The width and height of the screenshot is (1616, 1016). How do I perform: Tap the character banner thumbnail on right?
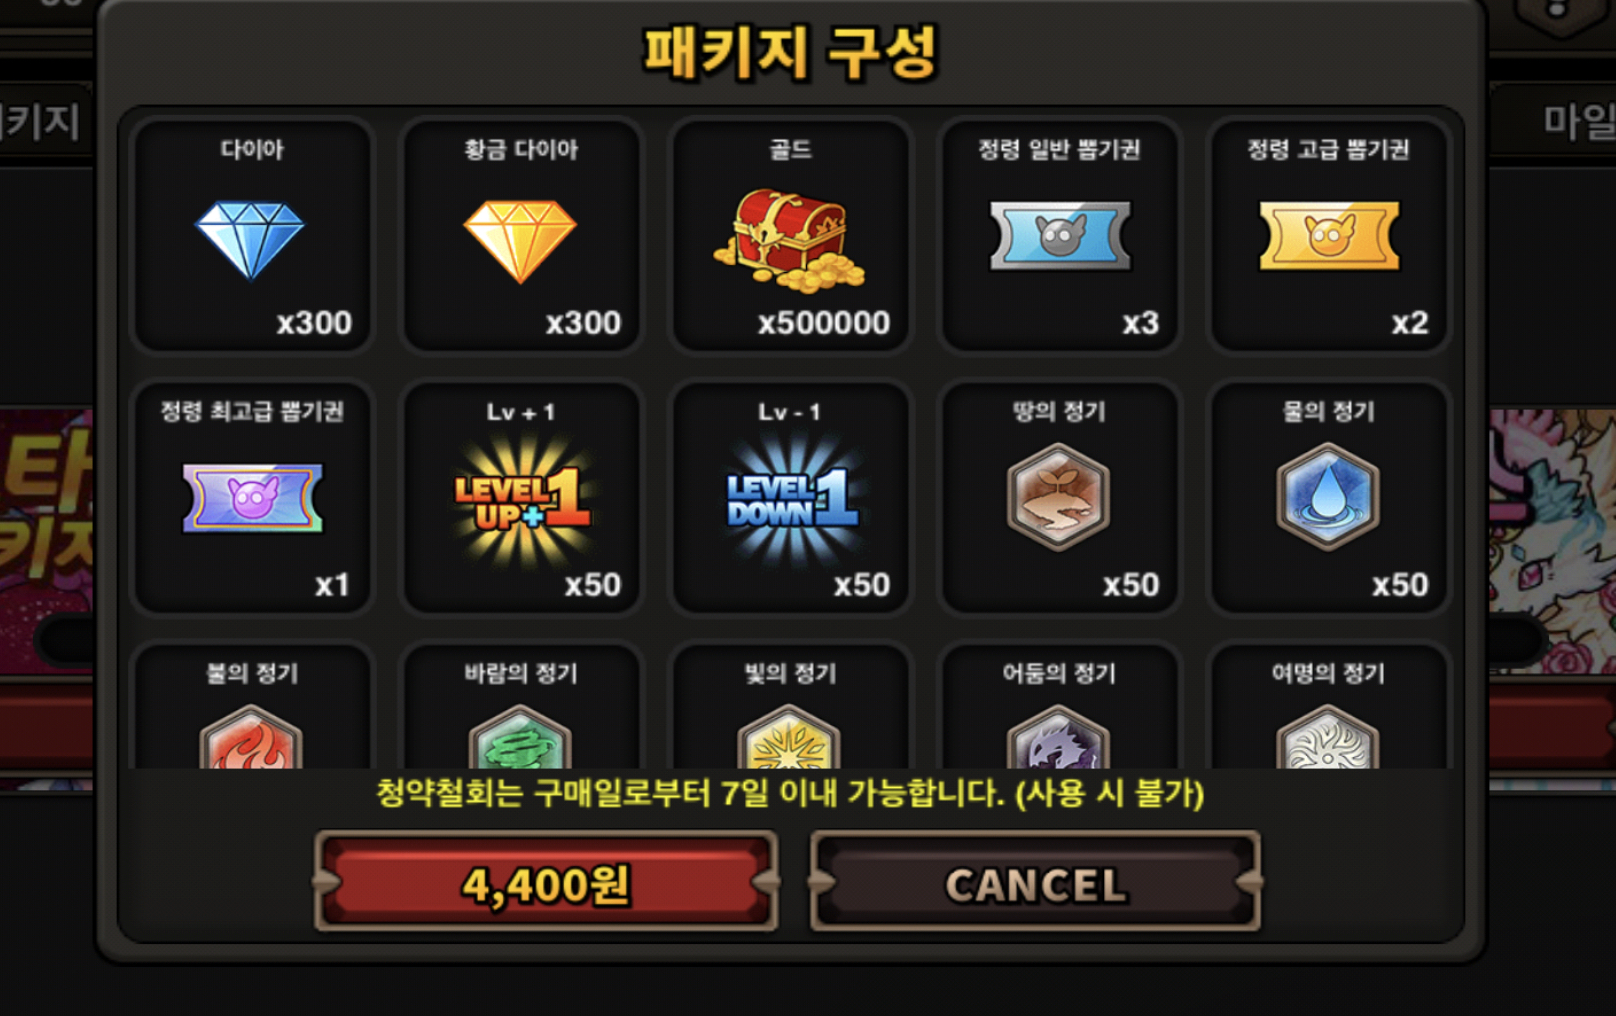(x=1552, y=540)
